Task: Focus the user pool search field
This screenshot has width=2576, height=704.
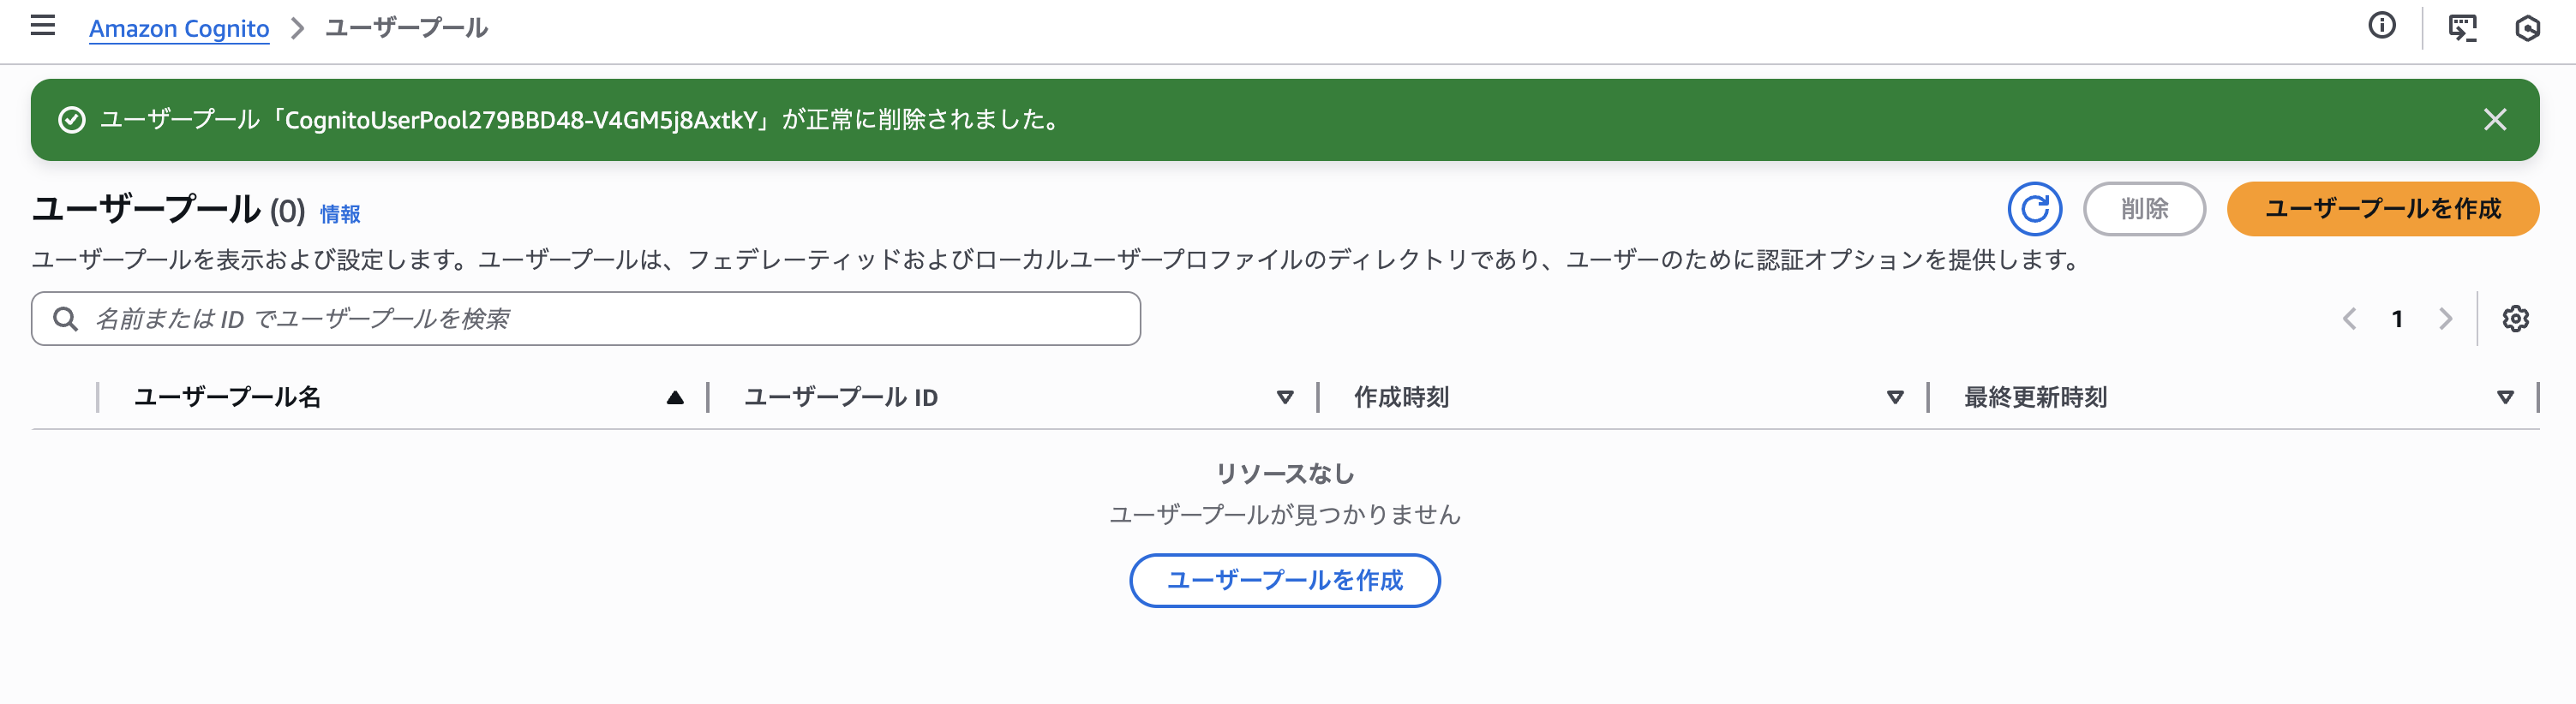Action: [600, 319]
